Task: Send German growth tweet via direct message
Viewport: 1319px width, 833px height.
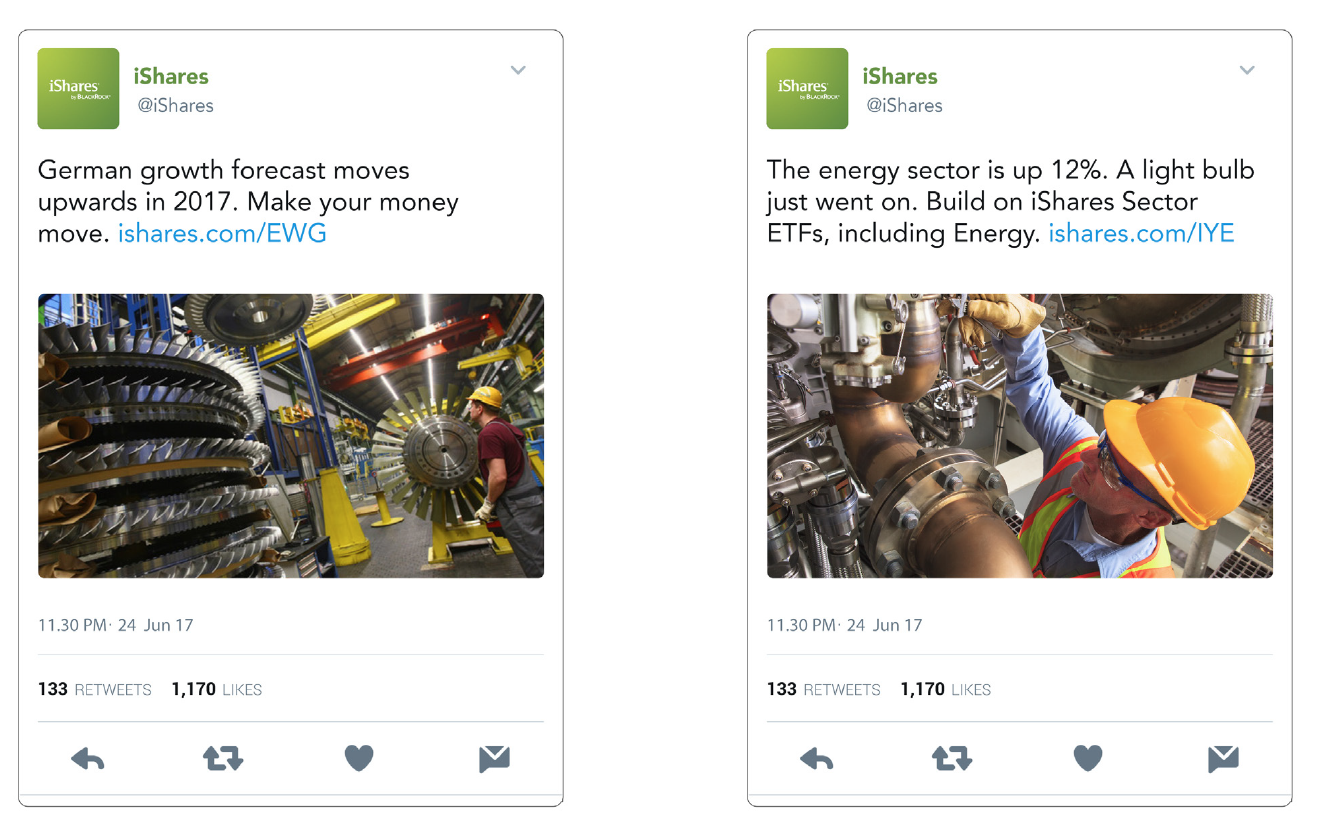Action: [494, 759]
